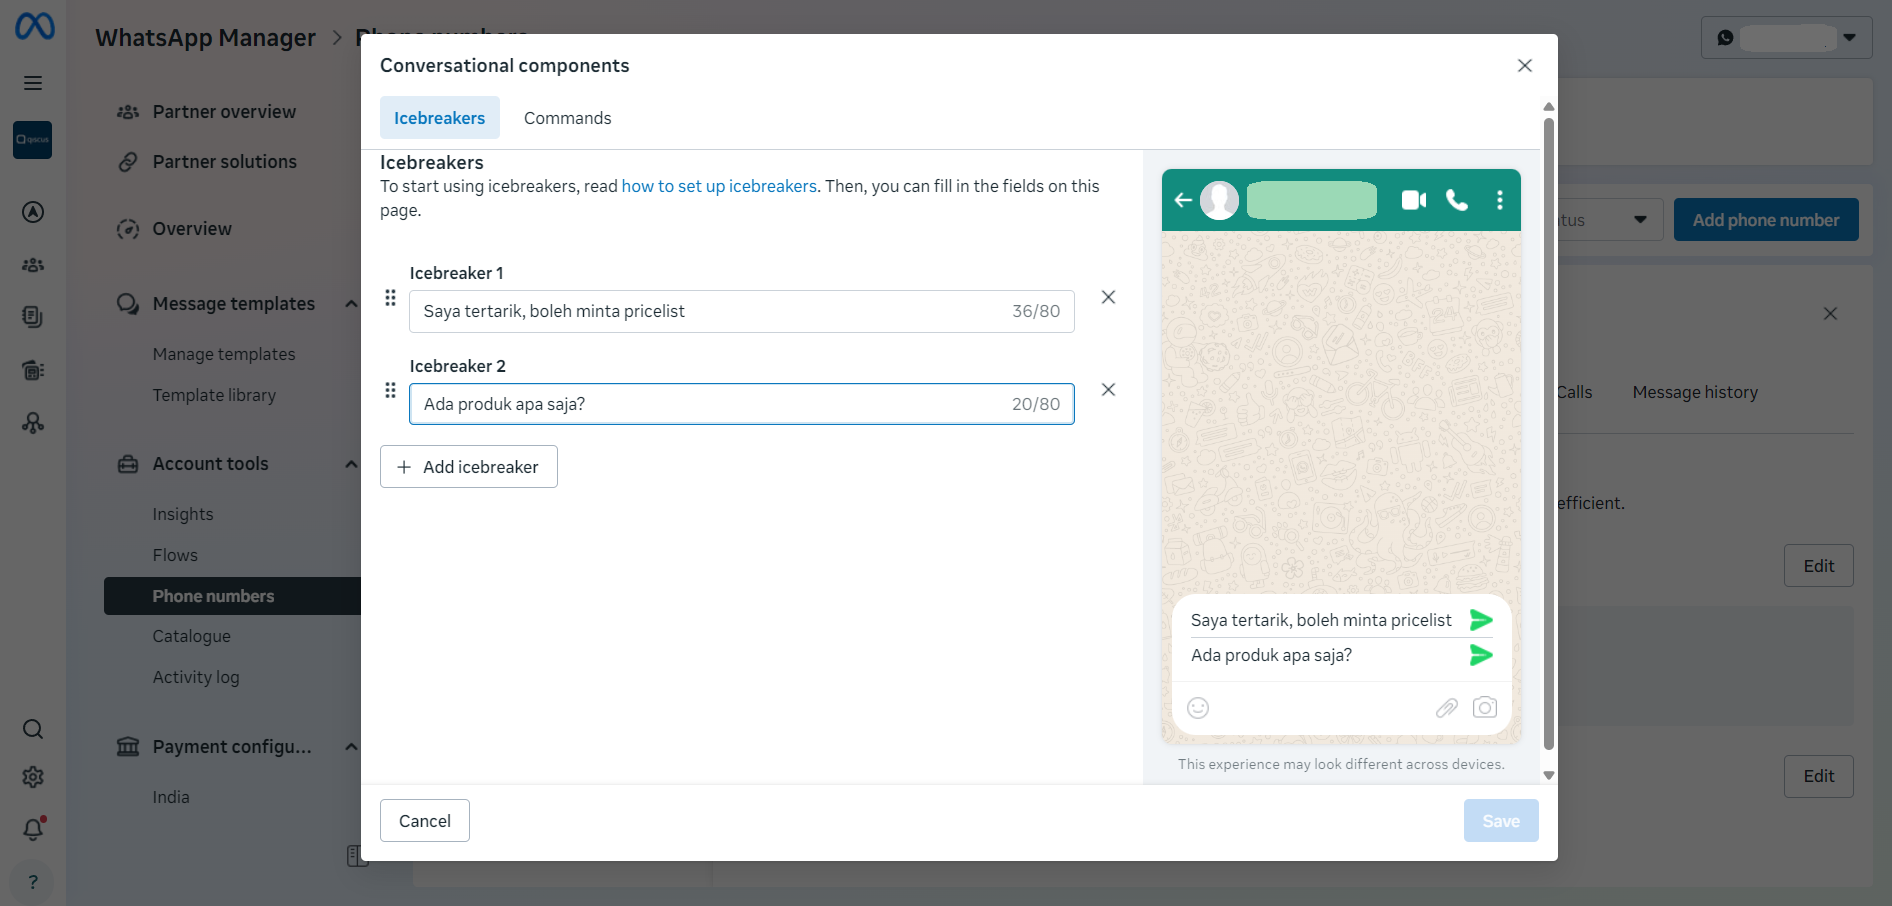Click into the Icebreaker 1 text field

(741, 311)
